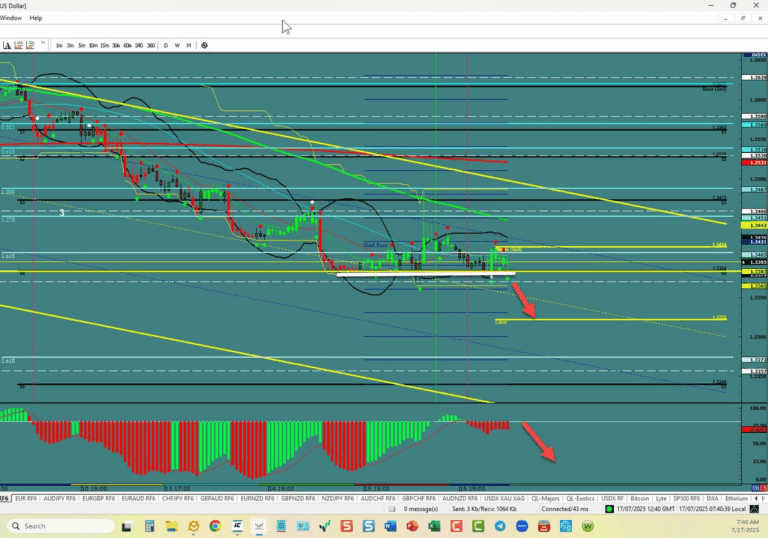Select the Monthly (M) timeframe
Viewport: 768px width, 538px height.
click(x=189, y=46)
